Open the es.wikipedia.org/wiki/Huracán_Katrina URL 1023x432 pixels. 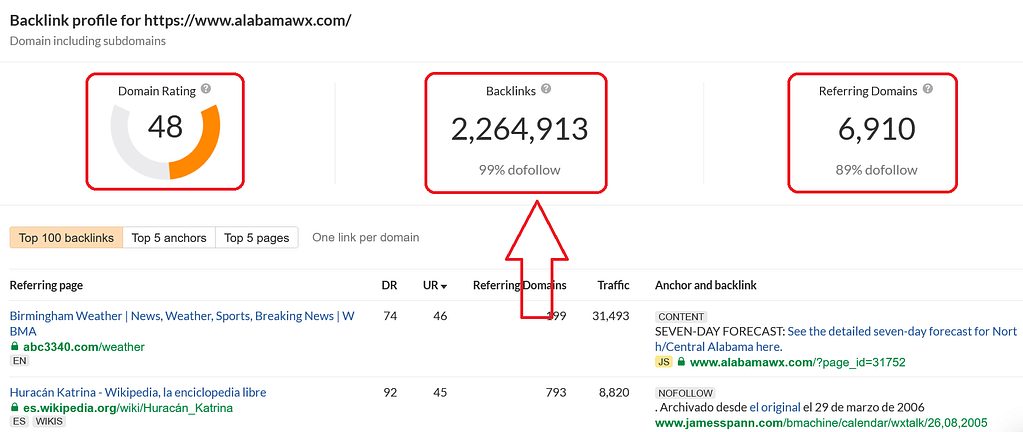point(128,408)
